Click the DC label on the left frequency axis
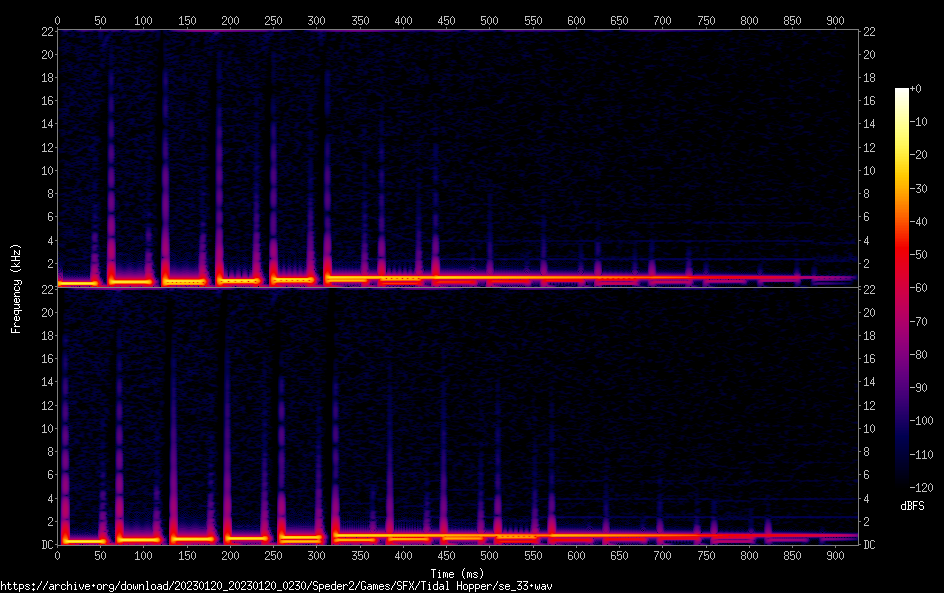Image resolution: width=944 pixels, height=593 pixels. click(x=45, y=544)
